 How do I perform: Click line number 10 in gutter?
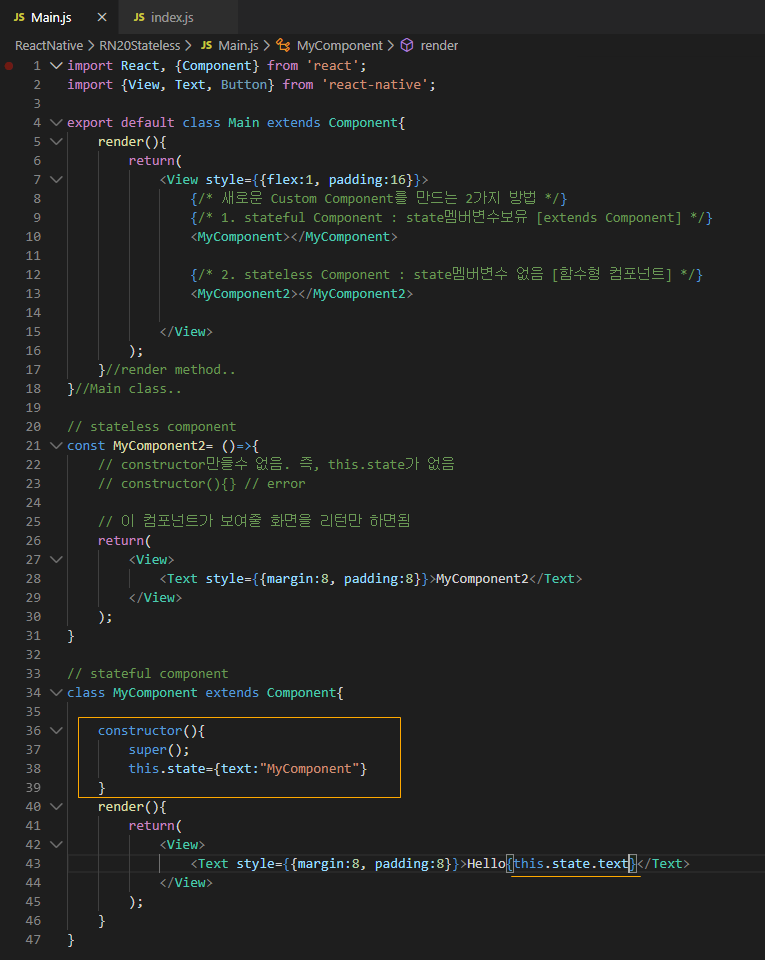tap(34, 236)
